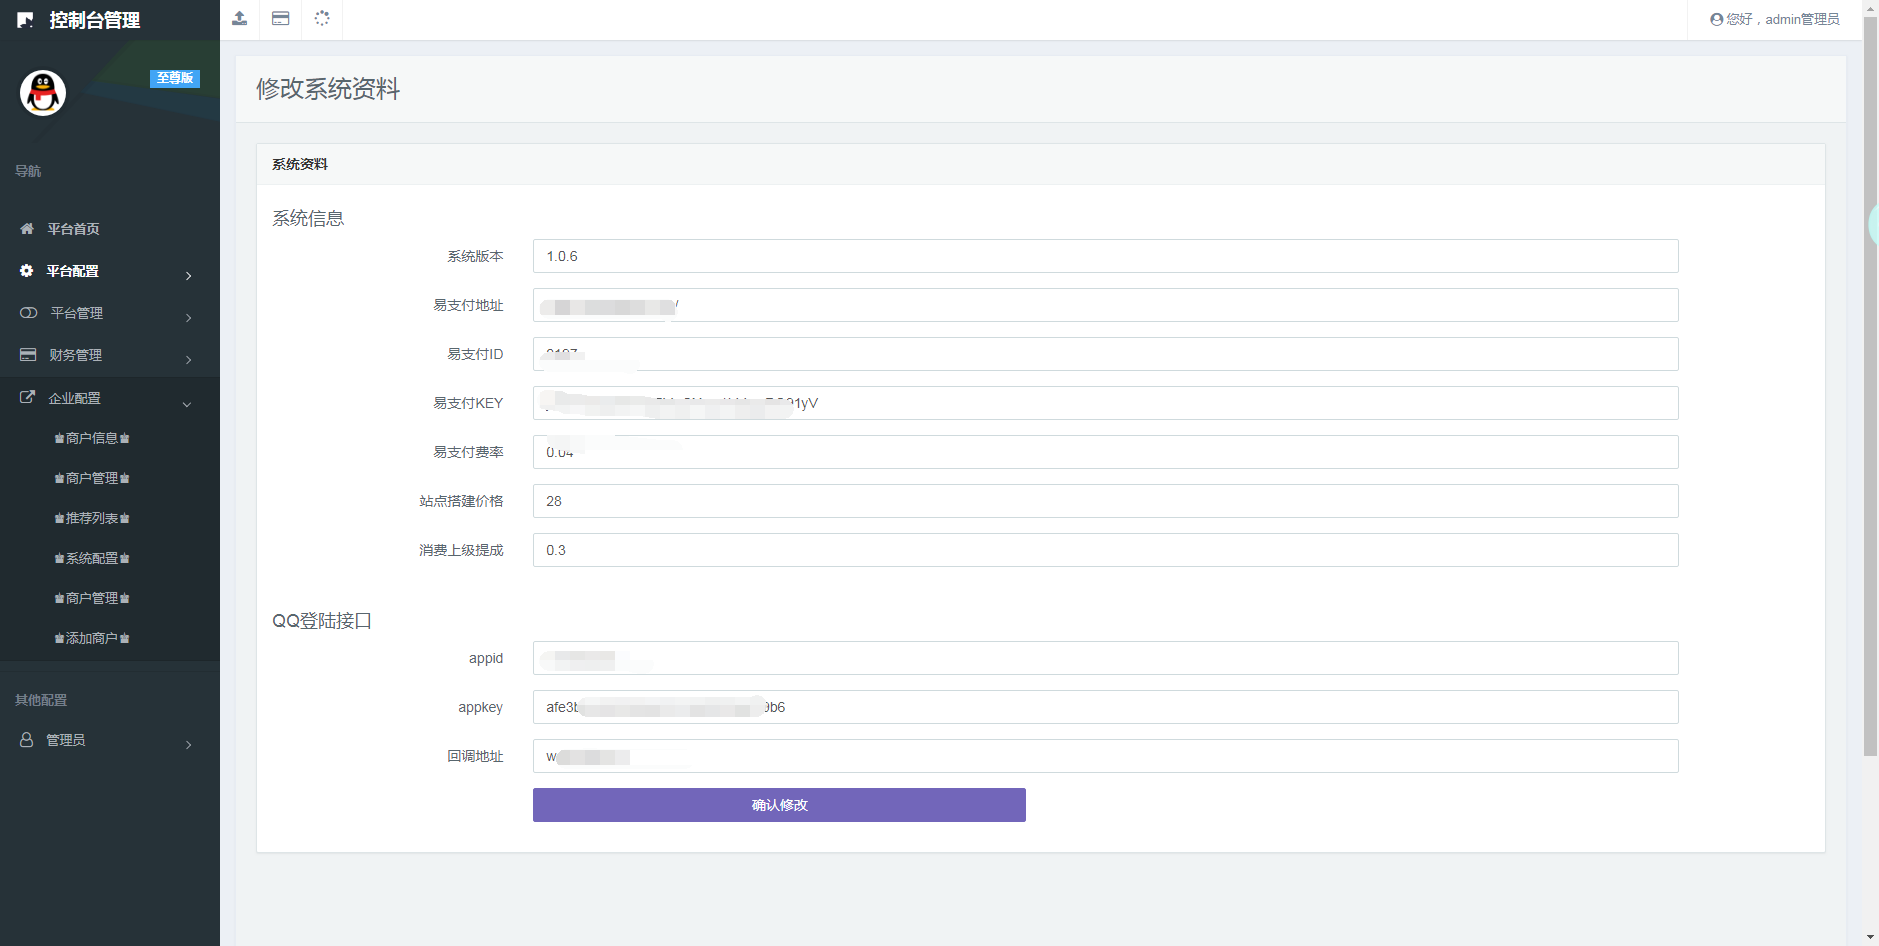
Task: Click the toggle icon beside 平台管理
Action: click(x=28, y=313)
